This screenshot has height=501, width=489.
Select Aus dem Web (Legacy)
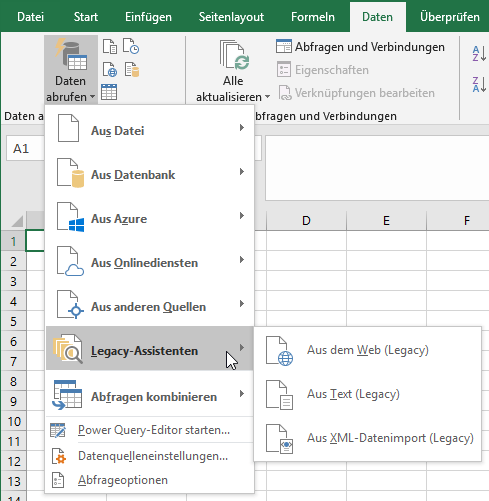[368, 350]
